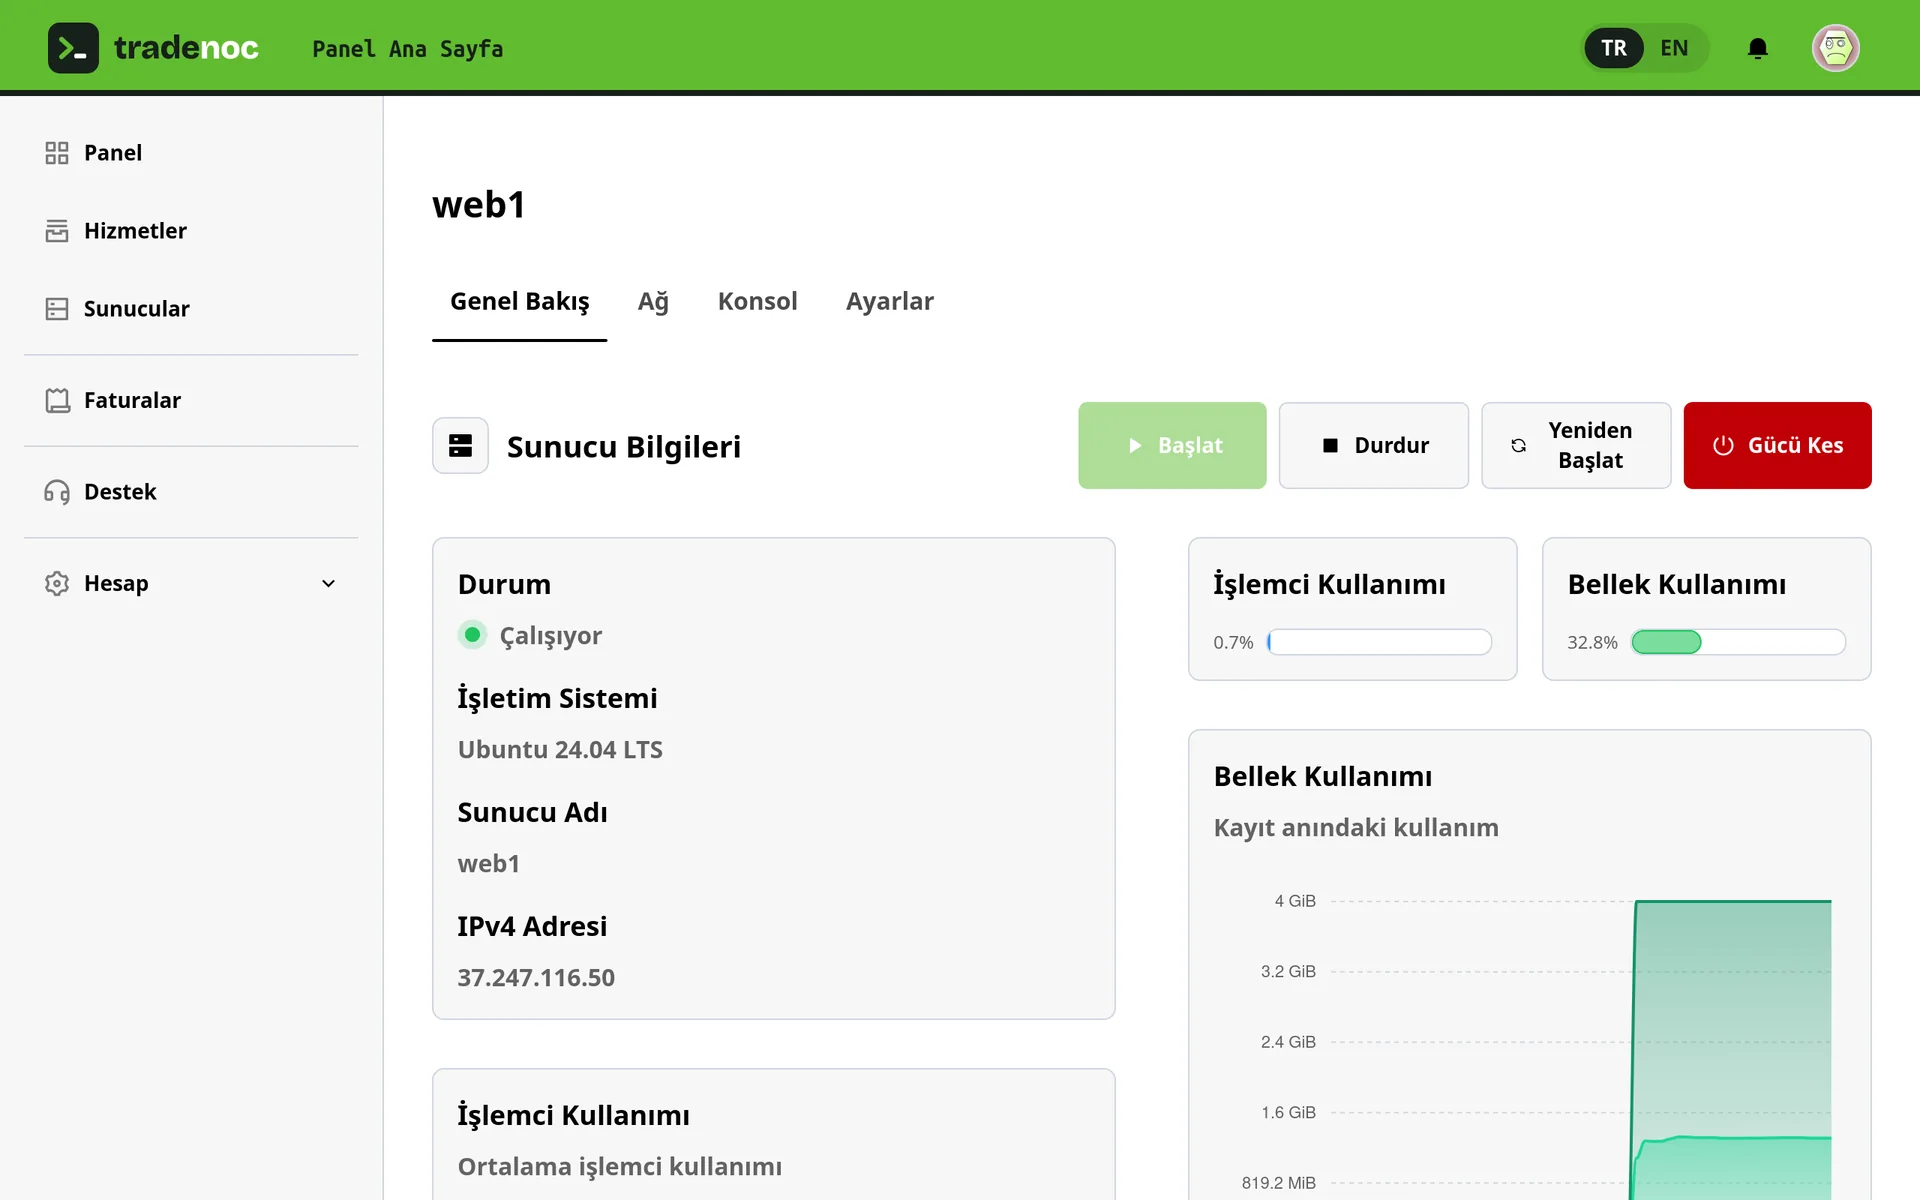Click the Bellek Kullanımı 32.8% progress bar
The height and width of the screenshot is (1200, 1920).
1738,642
